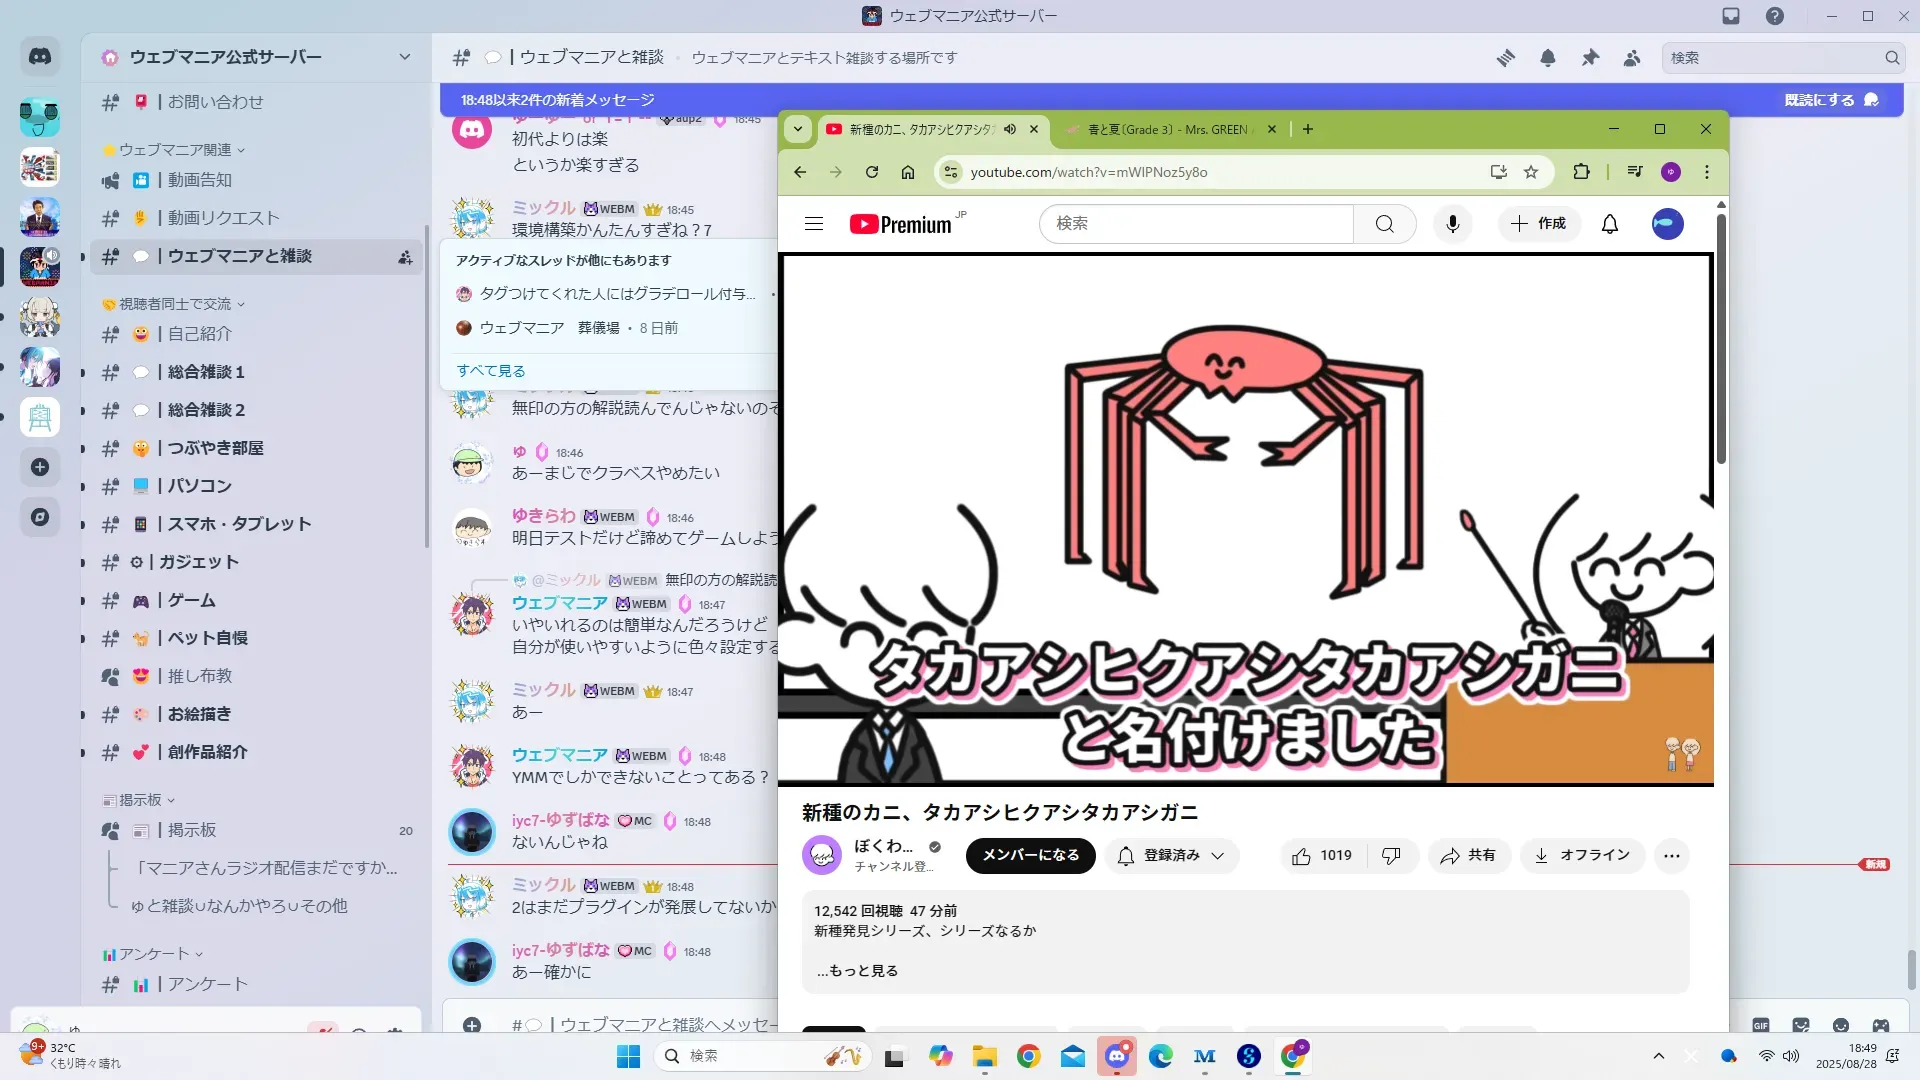Screen dimensions: 1920x1080
Task: Open YouTube notifications bell
Action: pos(1610,224)
